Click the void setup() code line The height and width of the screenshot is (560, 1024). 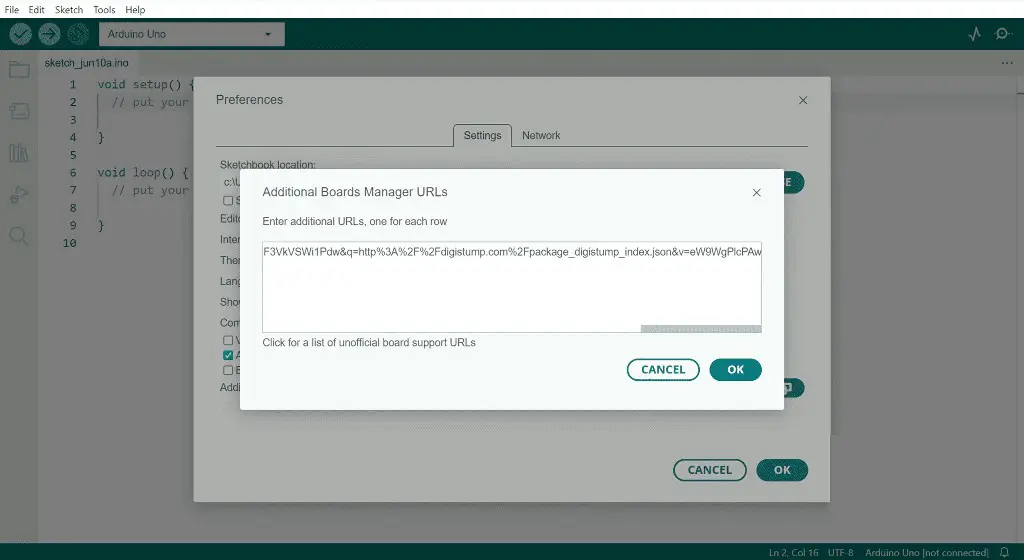[146, 85]
